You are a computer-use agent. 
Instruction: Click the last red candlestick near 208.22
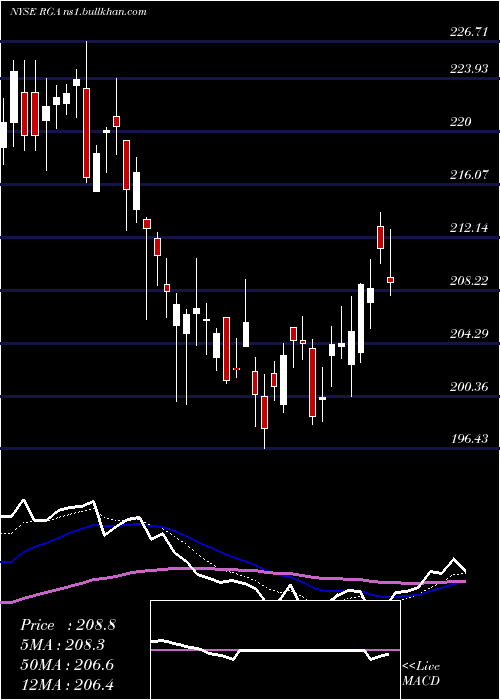[391, 280]
